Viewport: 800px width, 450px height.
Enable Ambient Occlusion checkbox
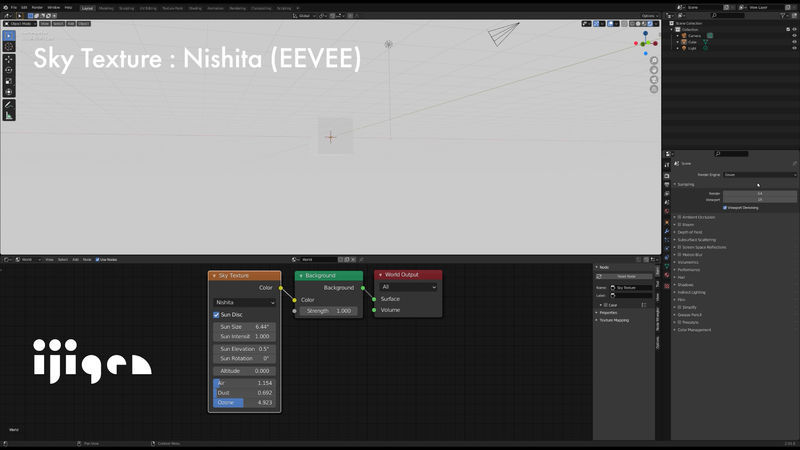680,217
